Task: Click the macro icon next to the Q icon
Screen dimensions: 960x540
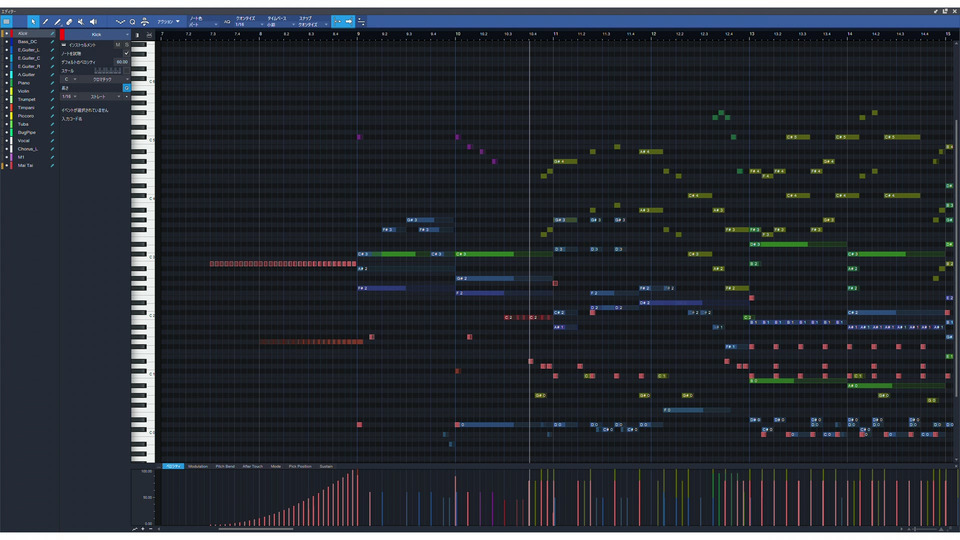Action: (x=144, y=21)
